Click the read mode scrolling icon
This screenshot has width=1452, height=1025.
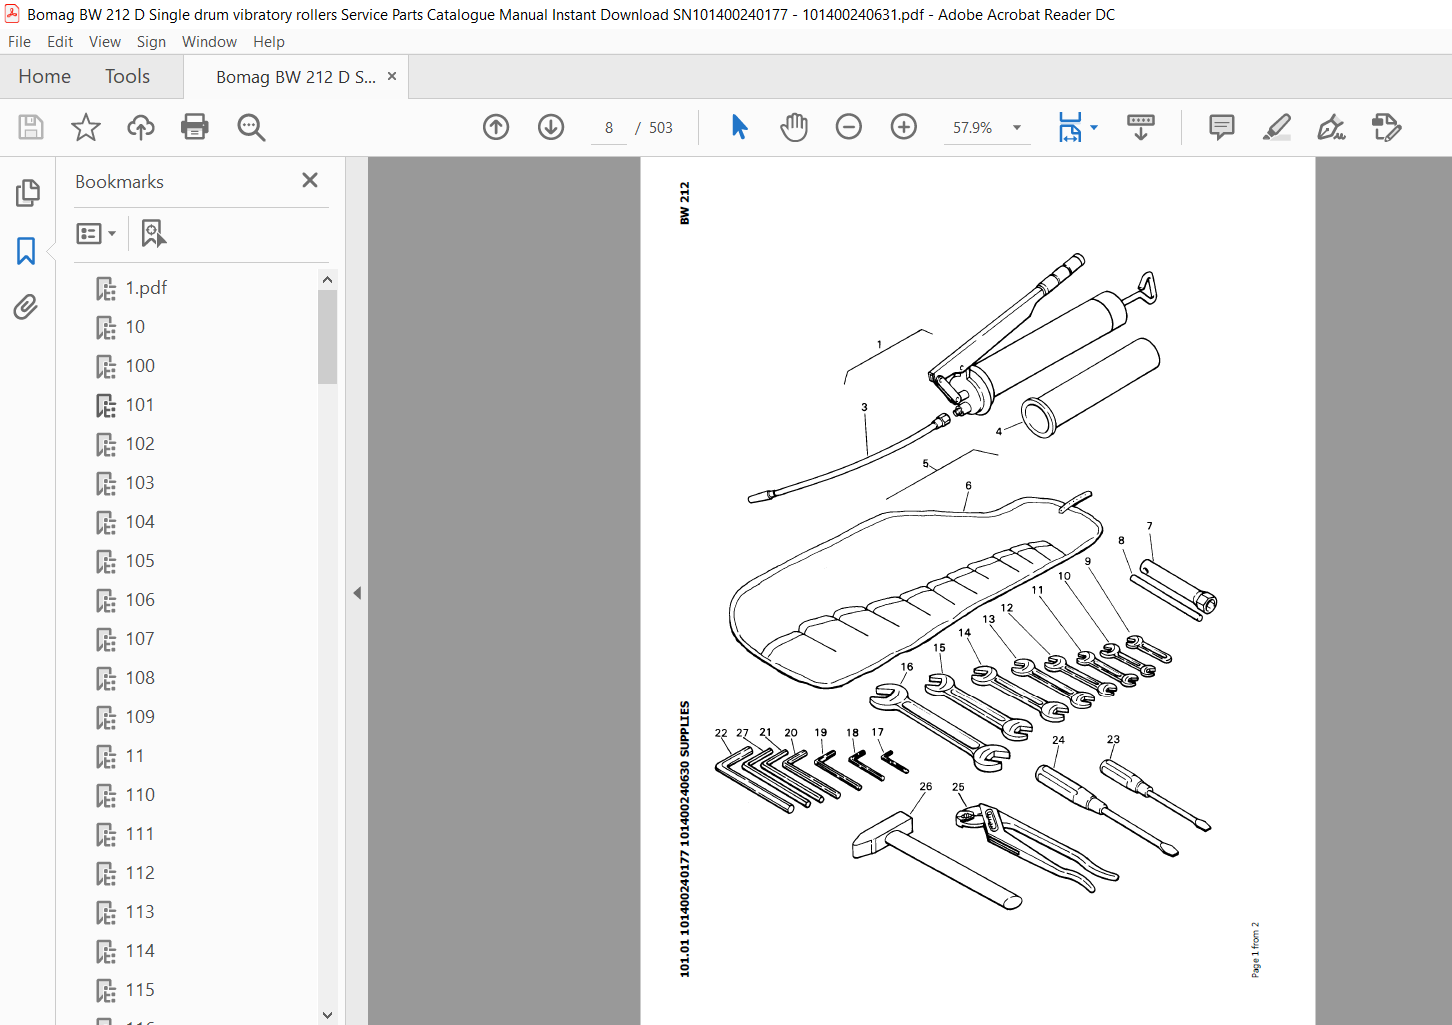(1141, 127)
